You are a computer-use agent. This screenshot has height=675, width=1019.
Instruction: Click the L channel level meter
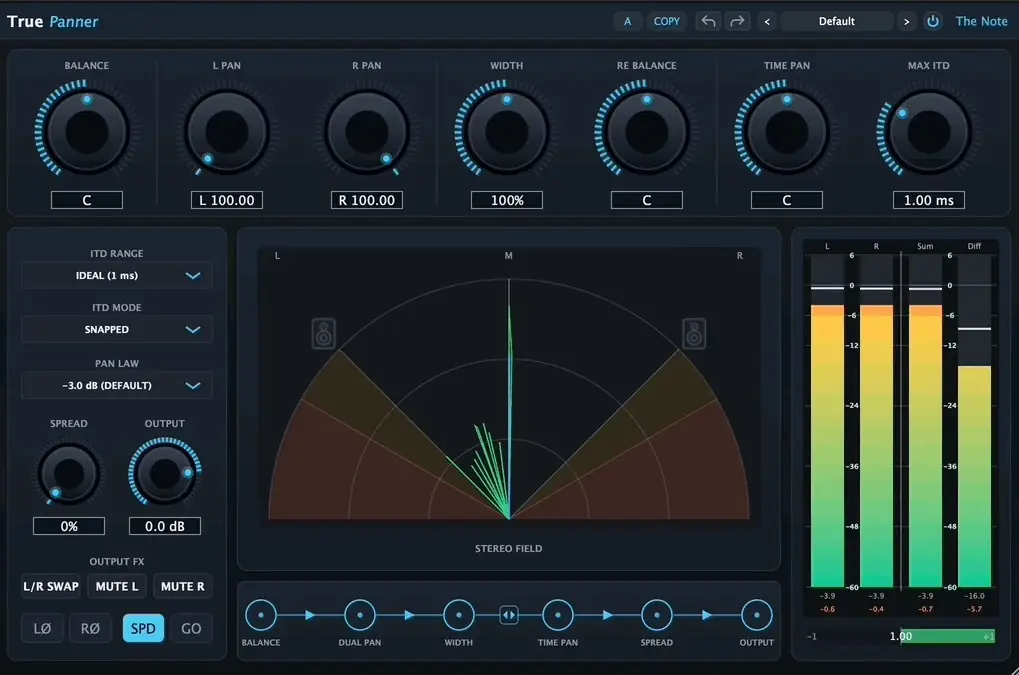pos(827,421)
